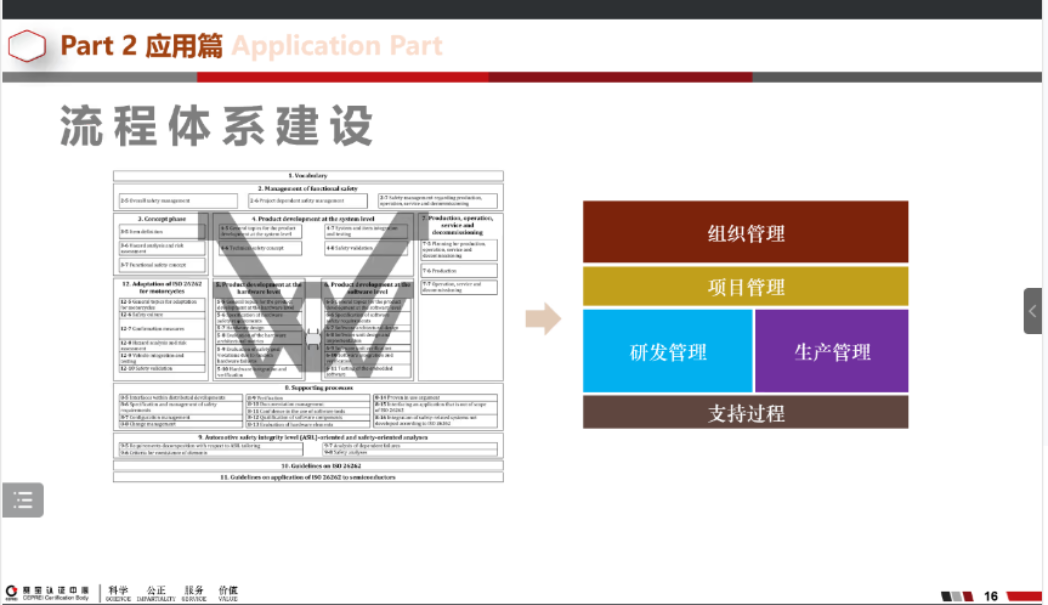The height and width of the screenshot is (605, 1048).
Task: Click the CEPREI Certification Body logo
Action: tap(47, 592)
